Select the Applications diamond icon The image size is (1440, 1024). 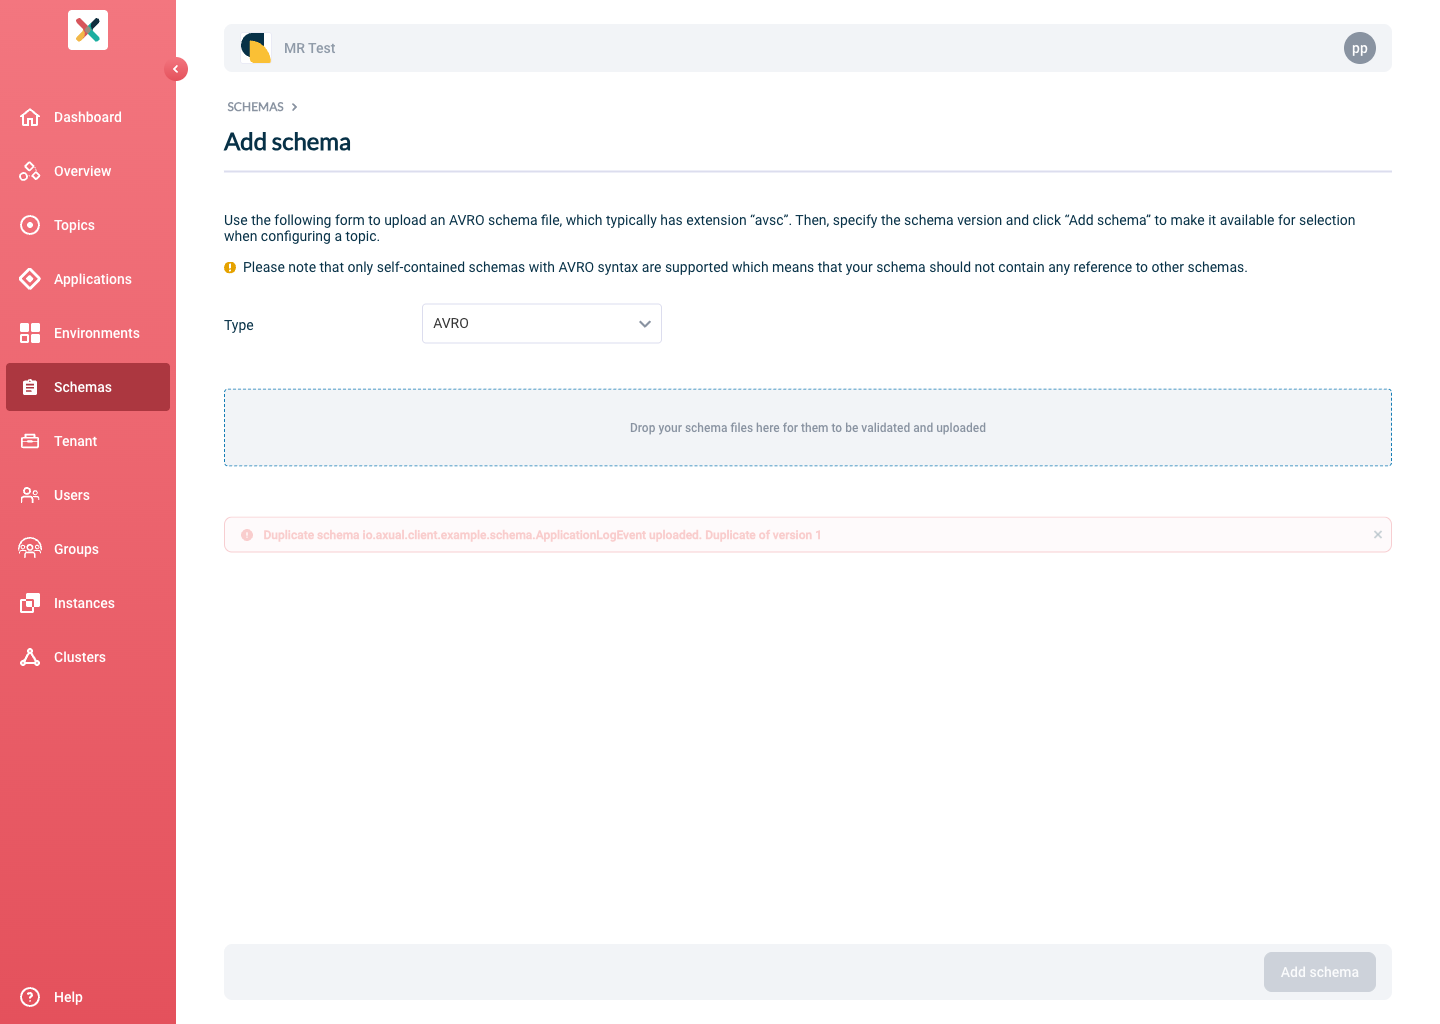[30, 279]
